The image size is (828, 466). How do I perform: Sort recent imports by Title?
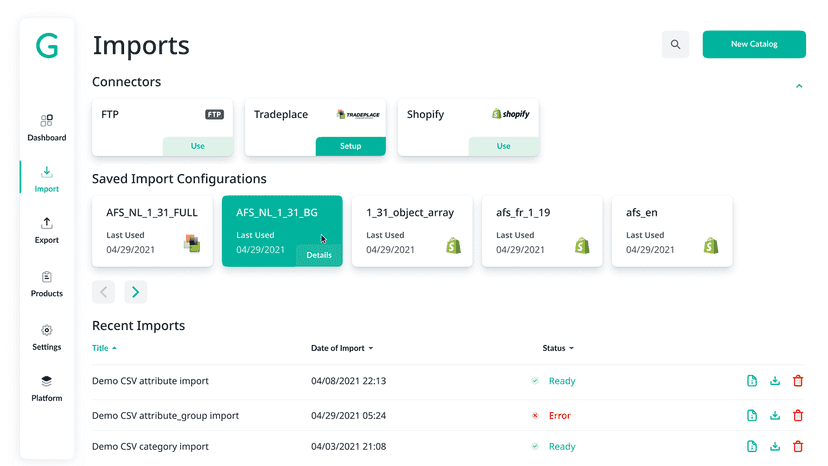pos(104,348)
